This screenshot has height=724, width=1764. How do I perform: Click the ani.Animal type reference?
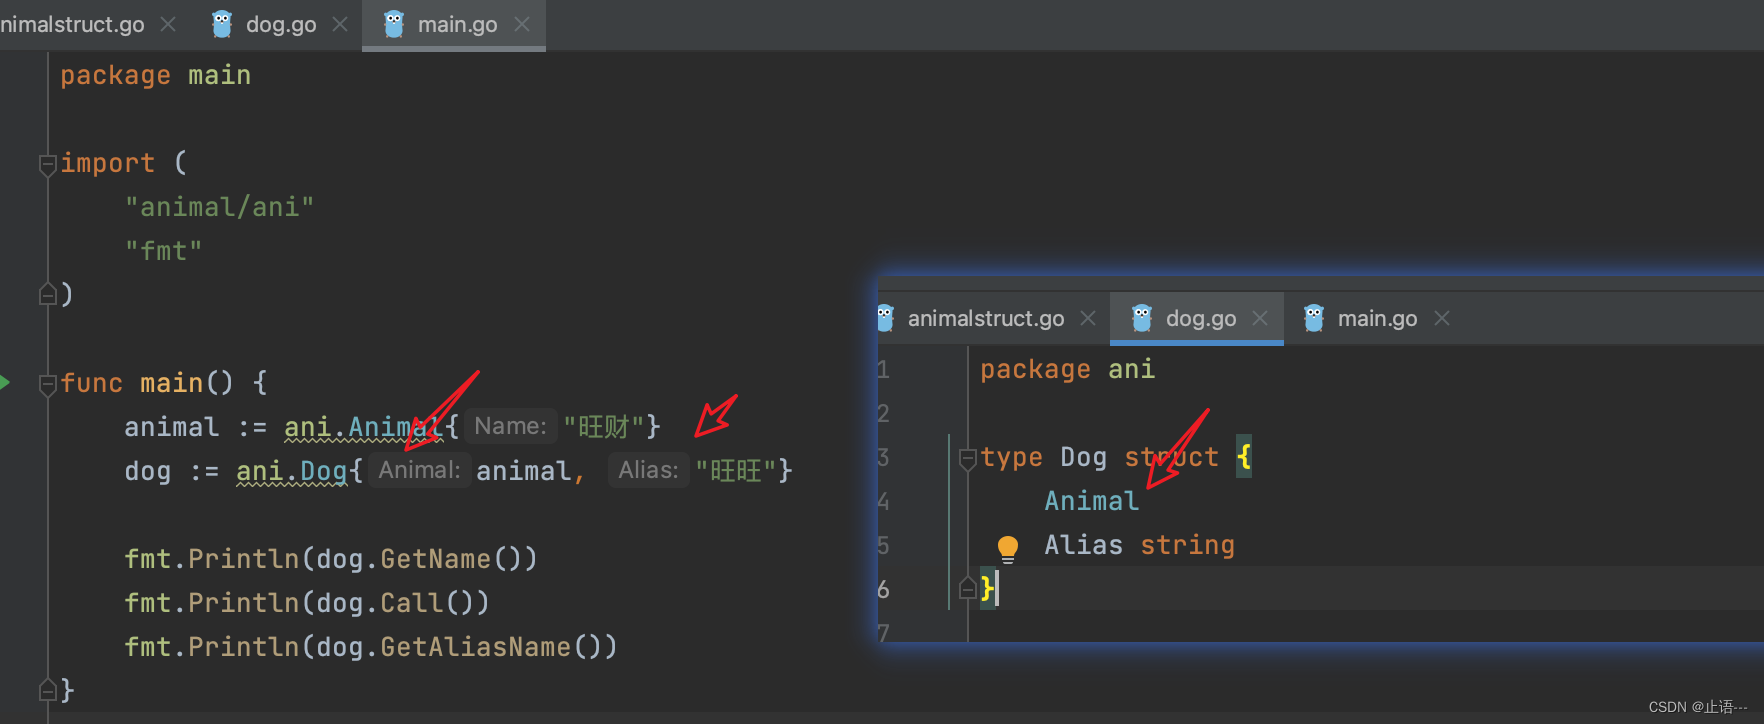(x=363, y=427)
